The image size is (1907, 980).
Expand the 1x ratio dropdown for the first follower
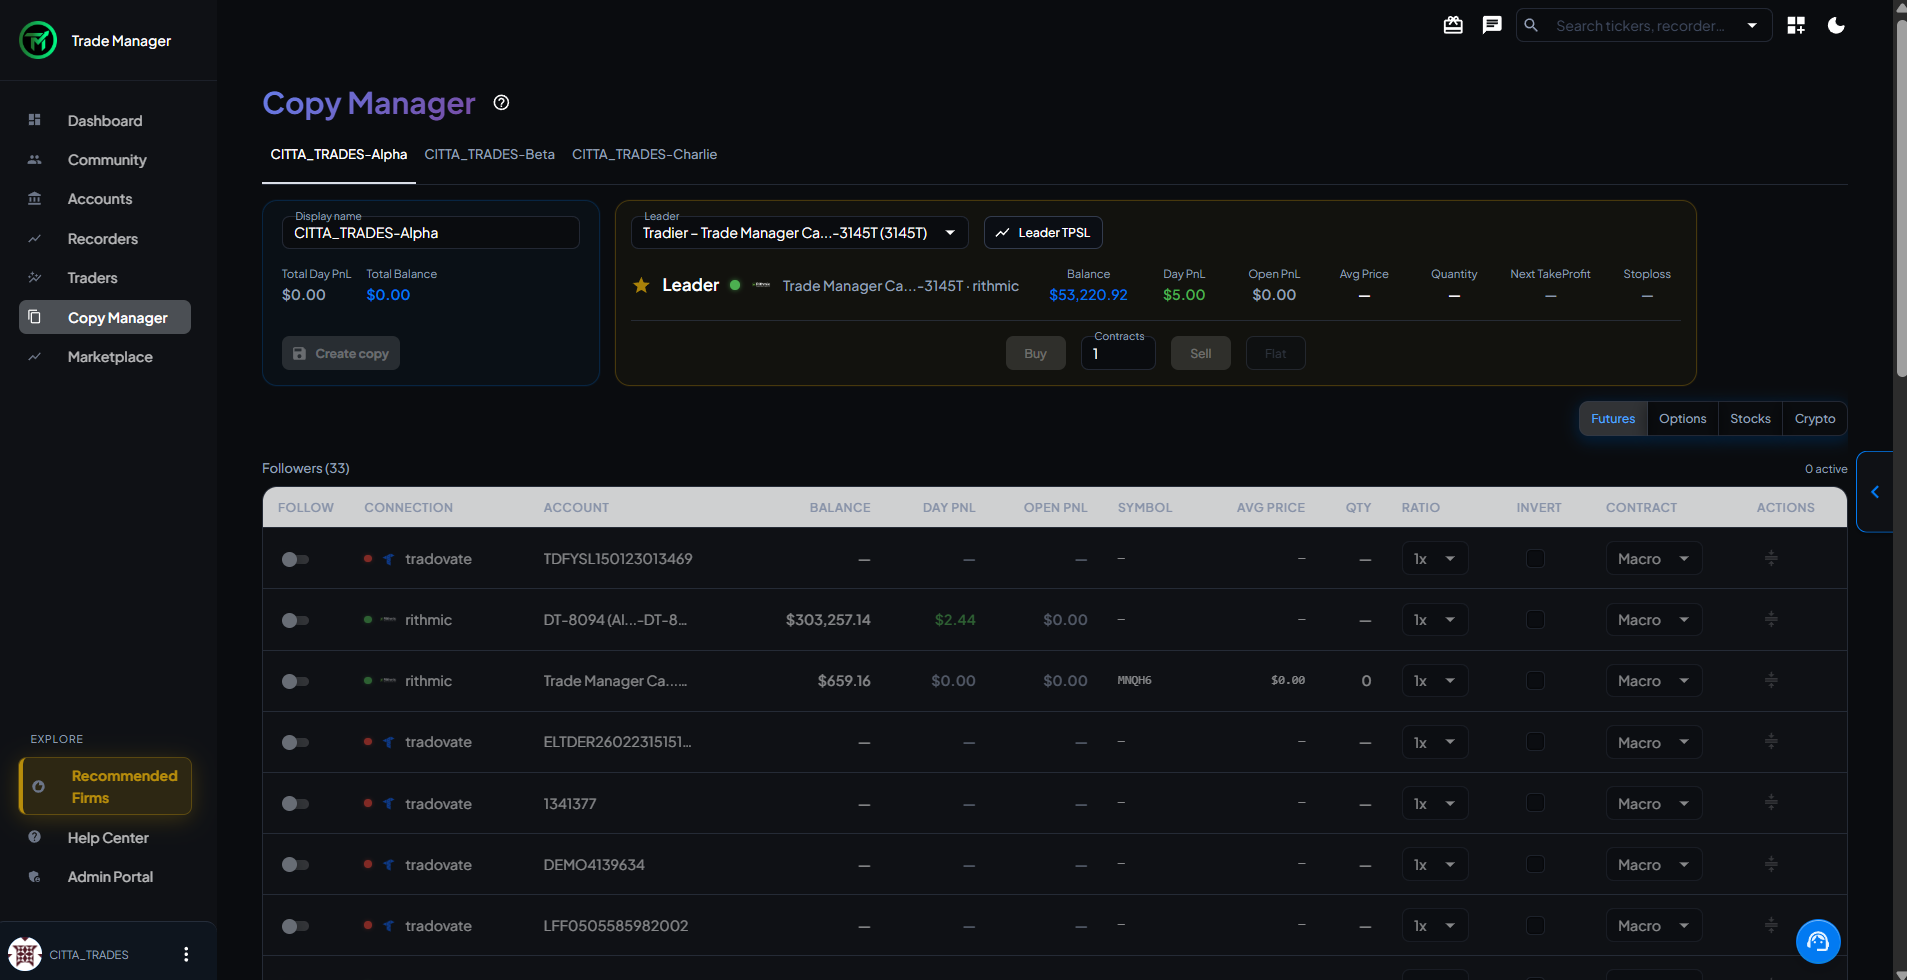point(1435,558)
